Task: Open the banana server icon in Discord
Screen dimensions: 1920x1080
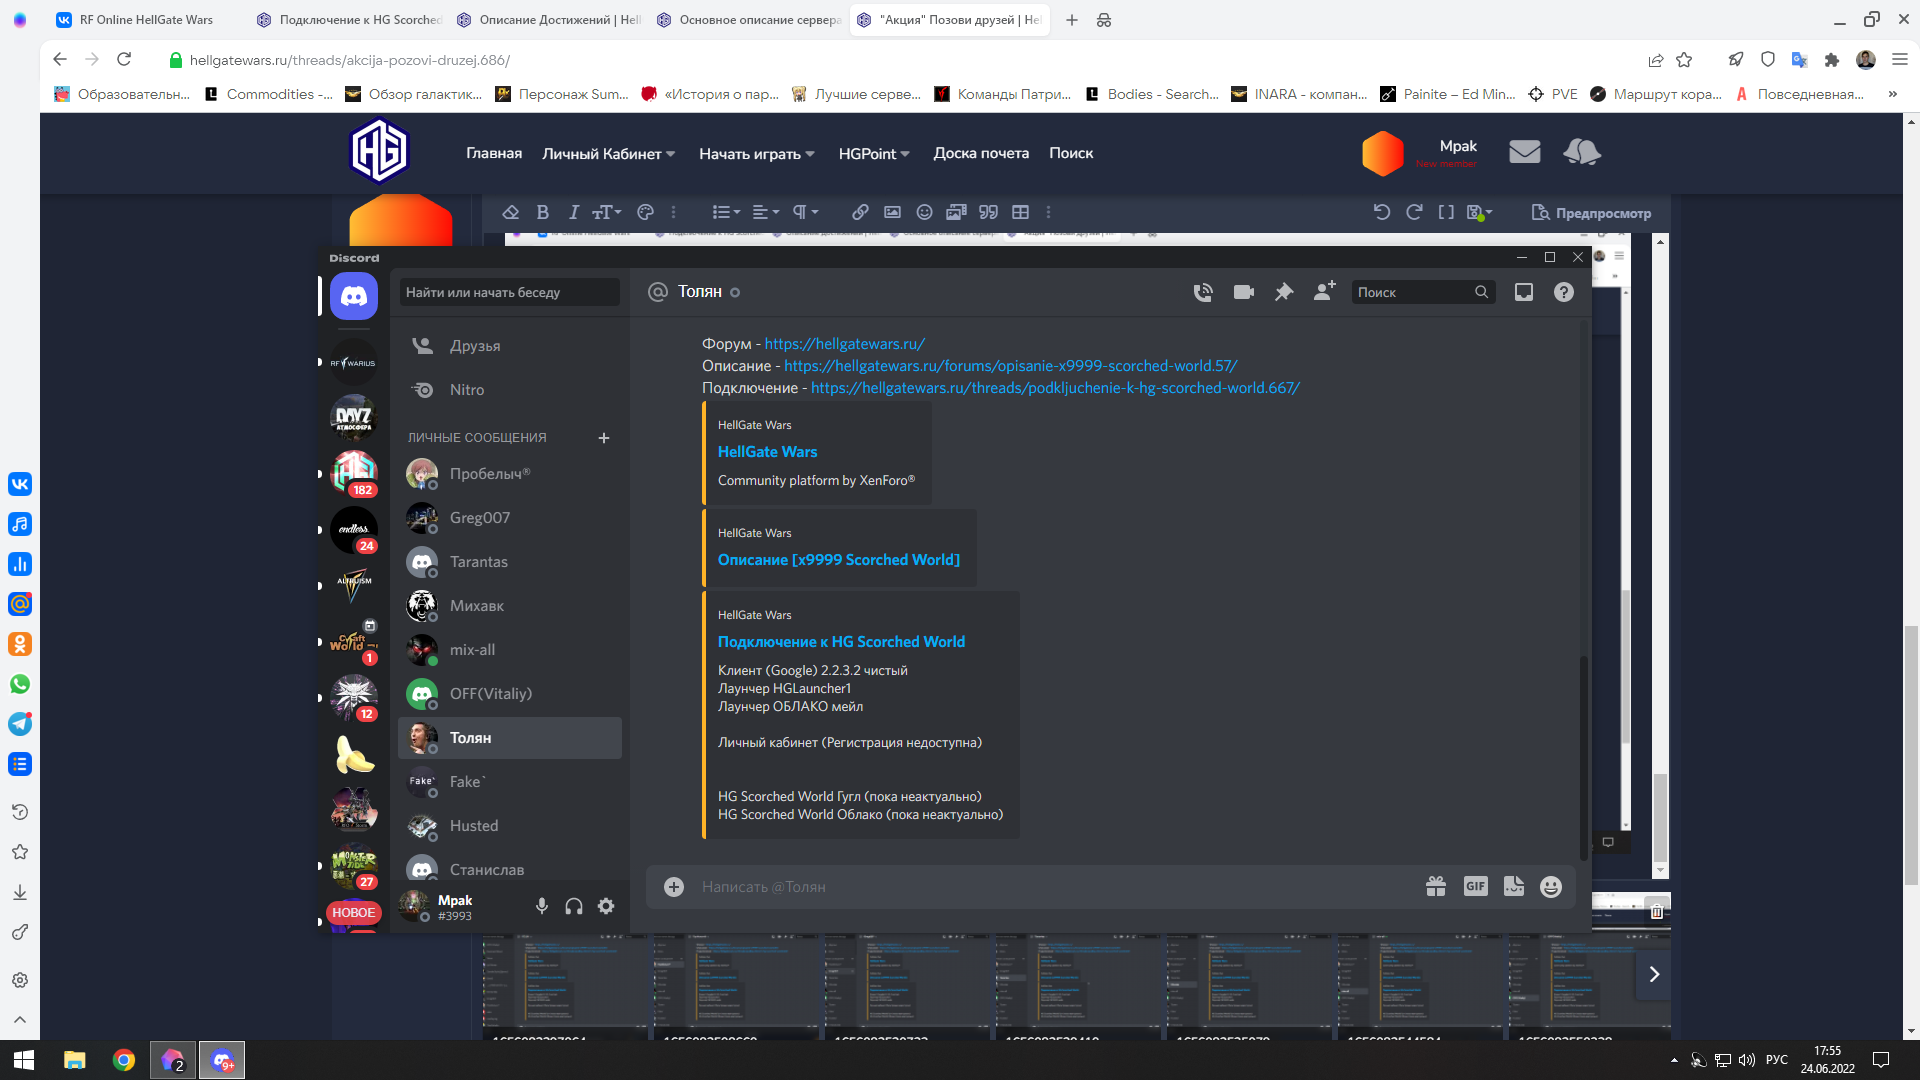Action: (x=354, y=755)
